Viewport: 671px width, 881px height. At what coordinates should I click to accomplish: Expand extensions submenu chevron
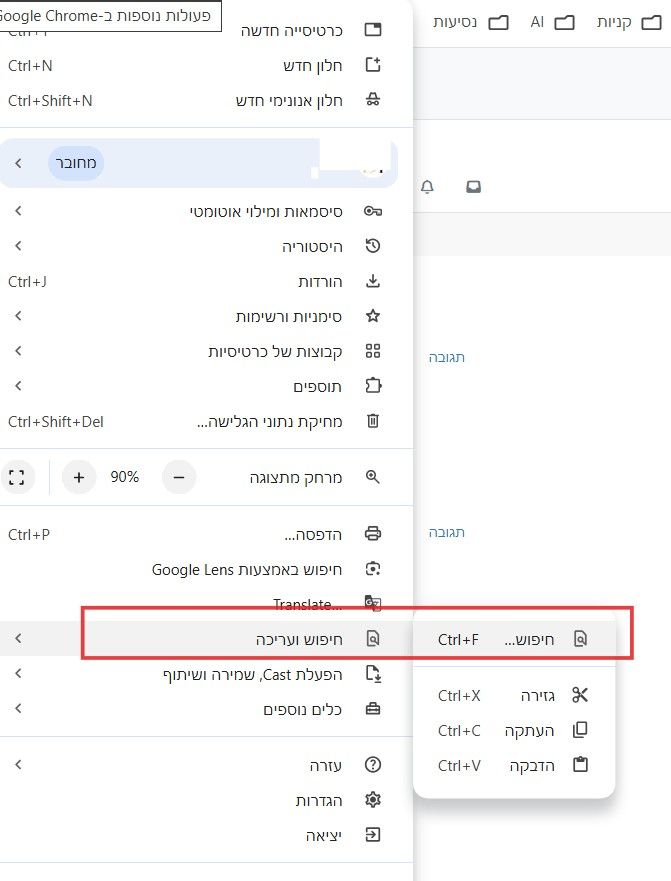tap(19, 385)
